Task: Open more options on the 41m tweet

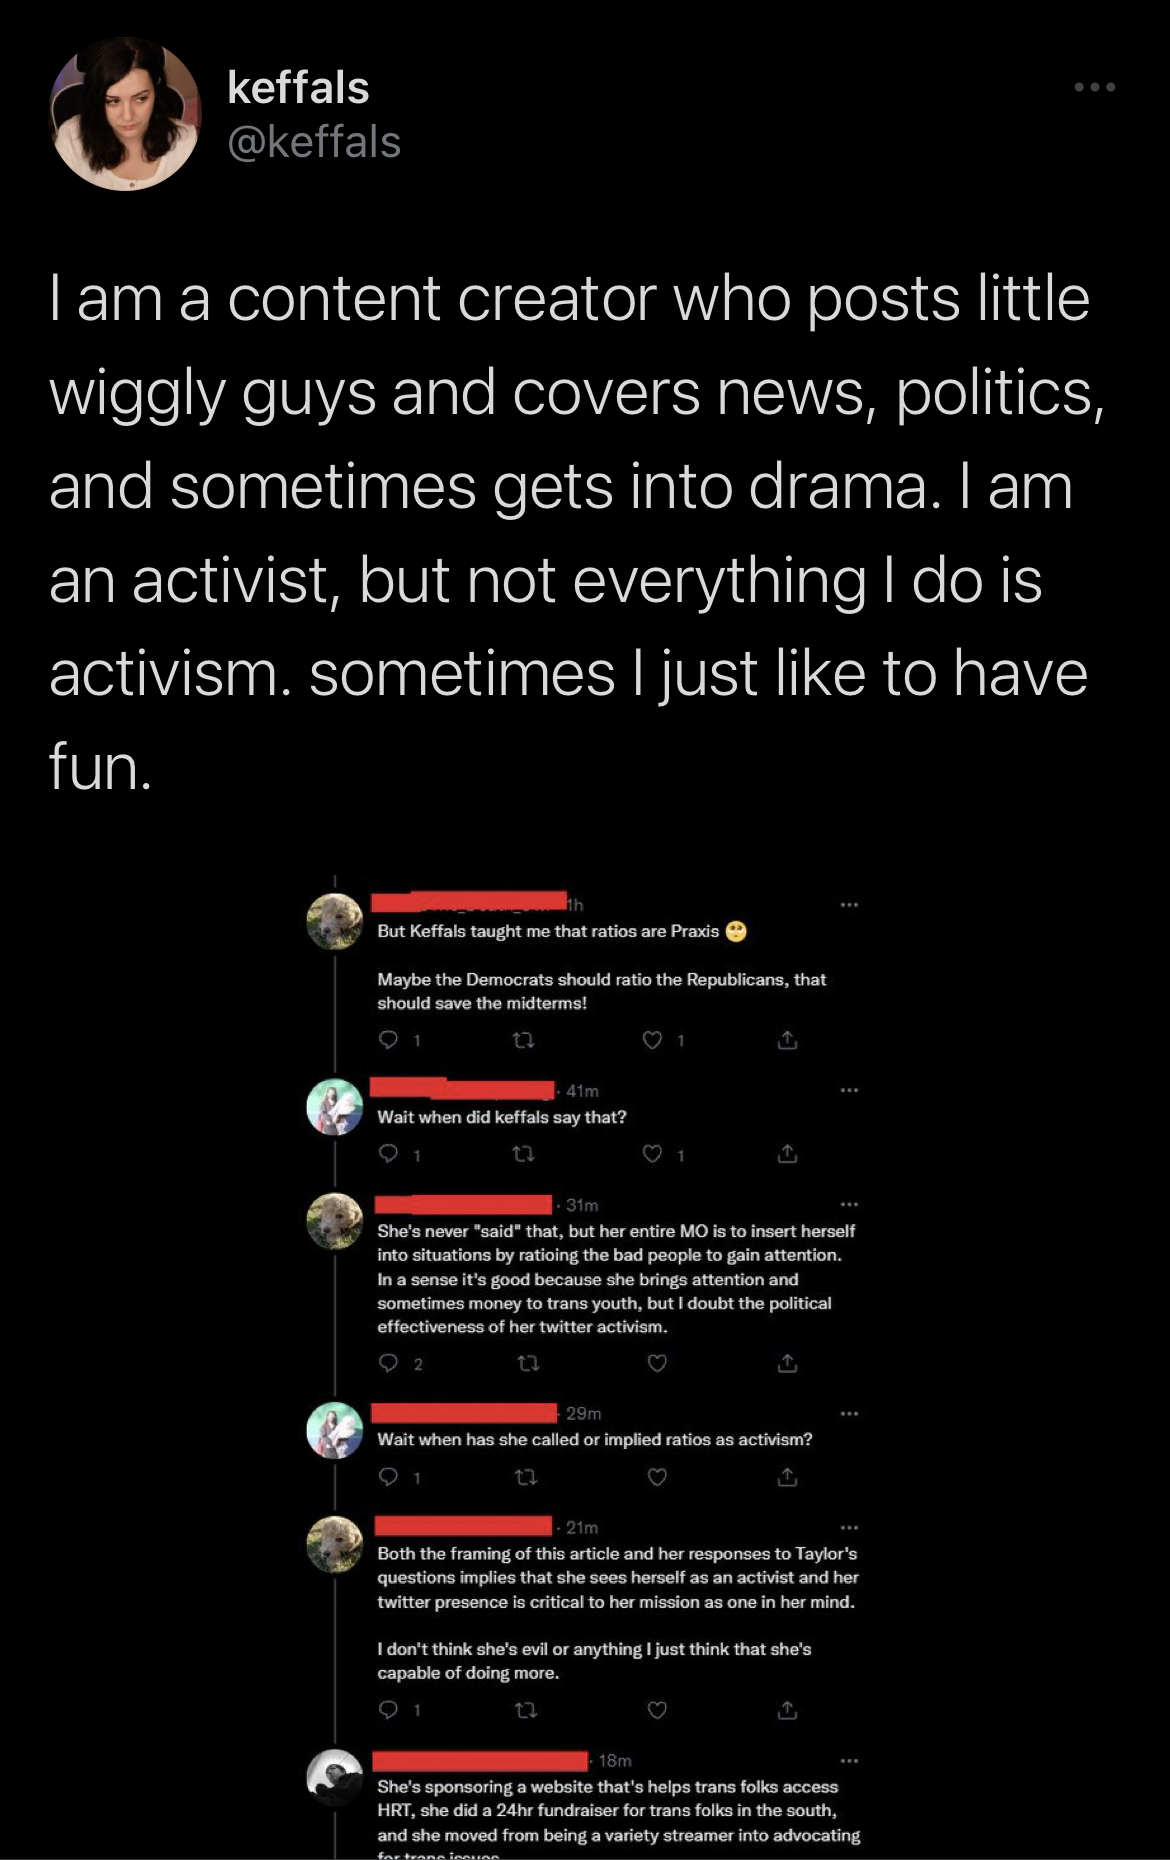Action: (849, 1090)
